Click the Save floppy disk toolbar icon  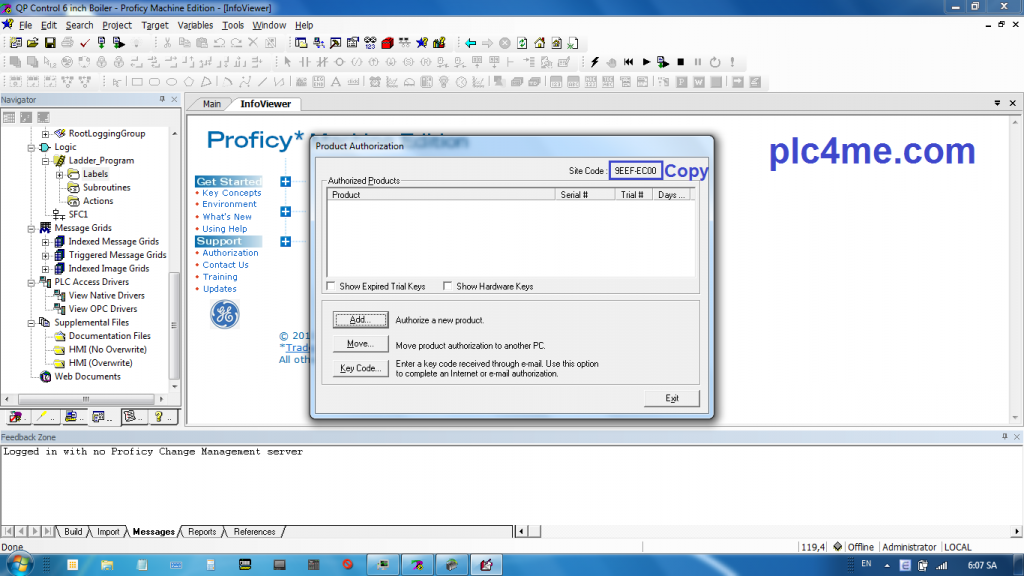click(x=49, y=43)
